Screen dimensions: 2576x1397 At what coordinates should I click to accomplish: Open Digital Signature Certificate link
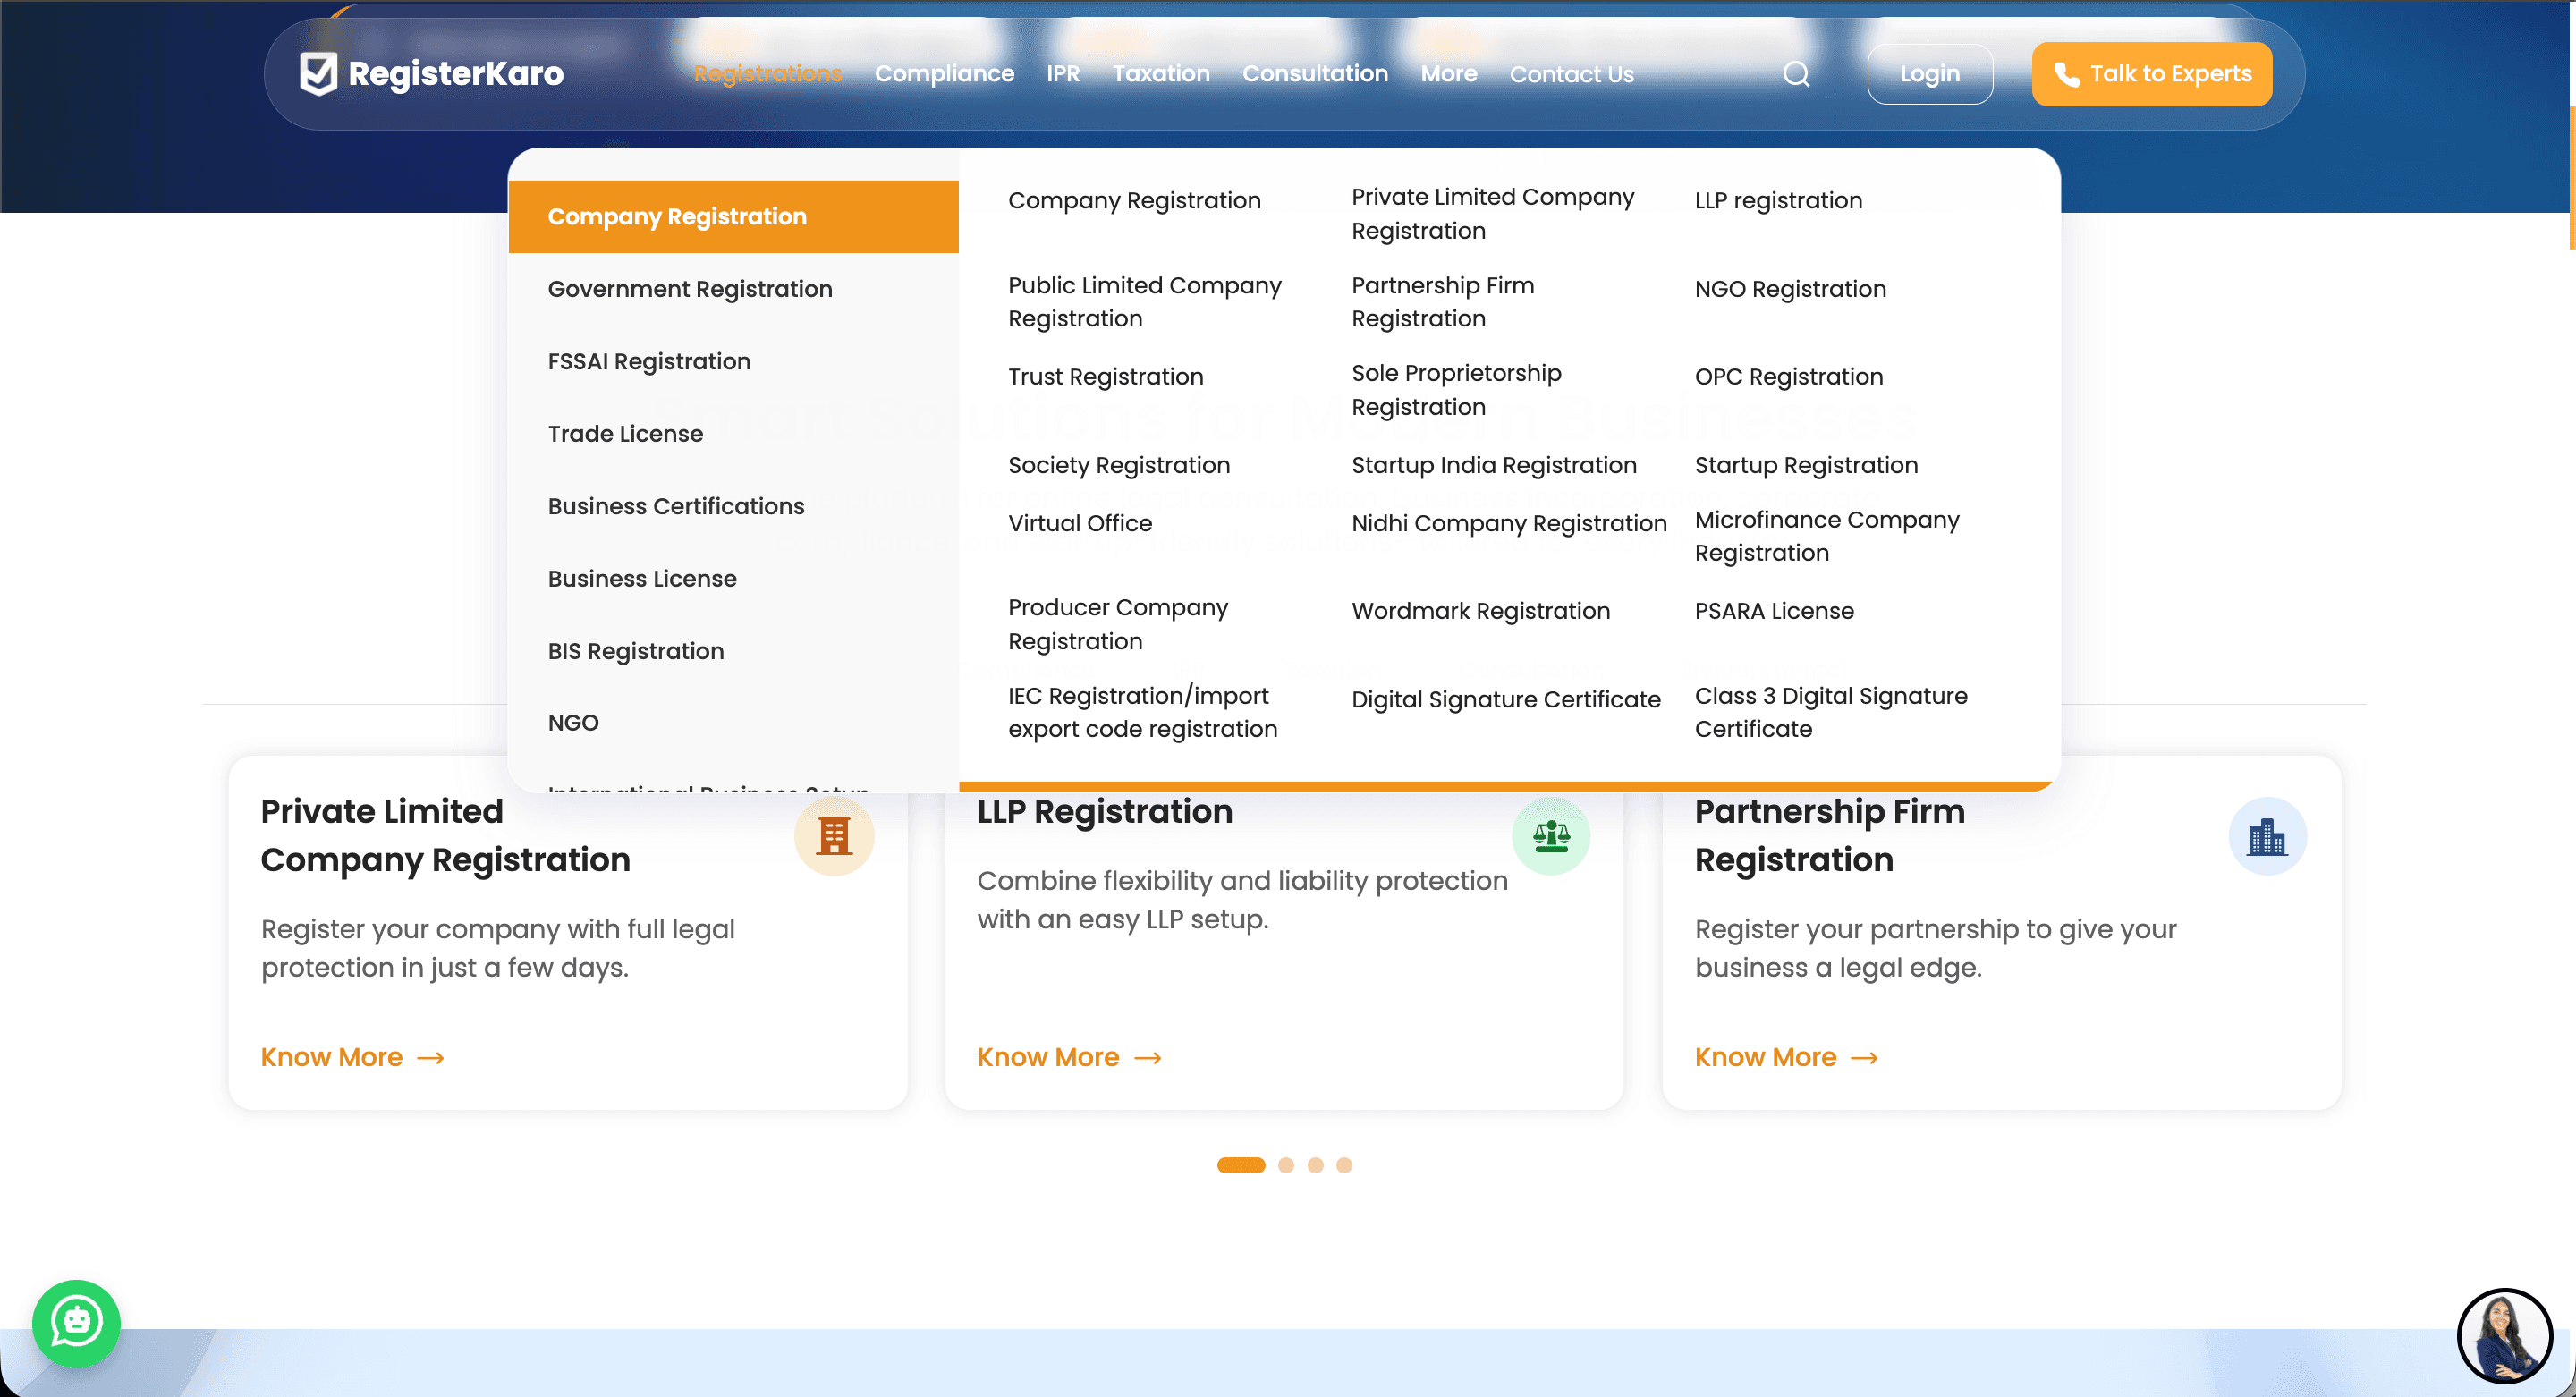tap(1505, 699)
